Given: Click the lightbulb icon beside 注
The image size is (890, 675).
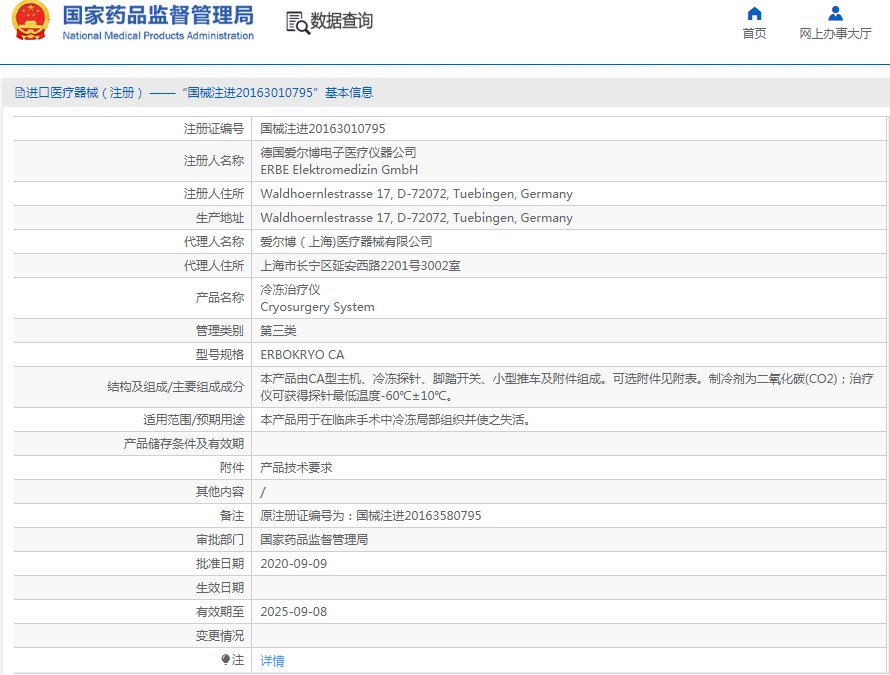Looking at the screenshot, I should coord(225,660).
